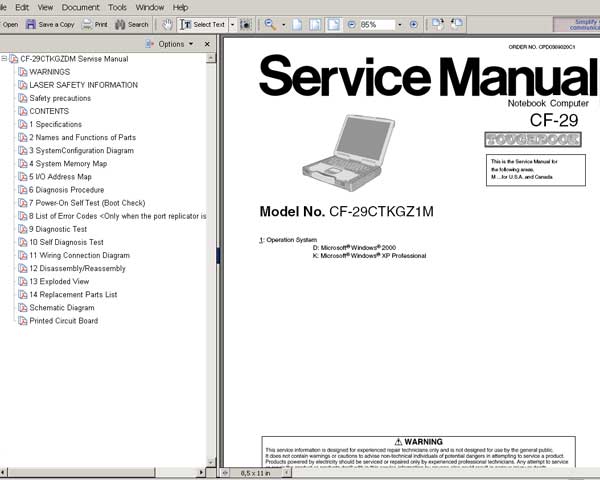Rotate page counterclockwise icon
The height and width of the screenshot is (480, 600).
456,24
